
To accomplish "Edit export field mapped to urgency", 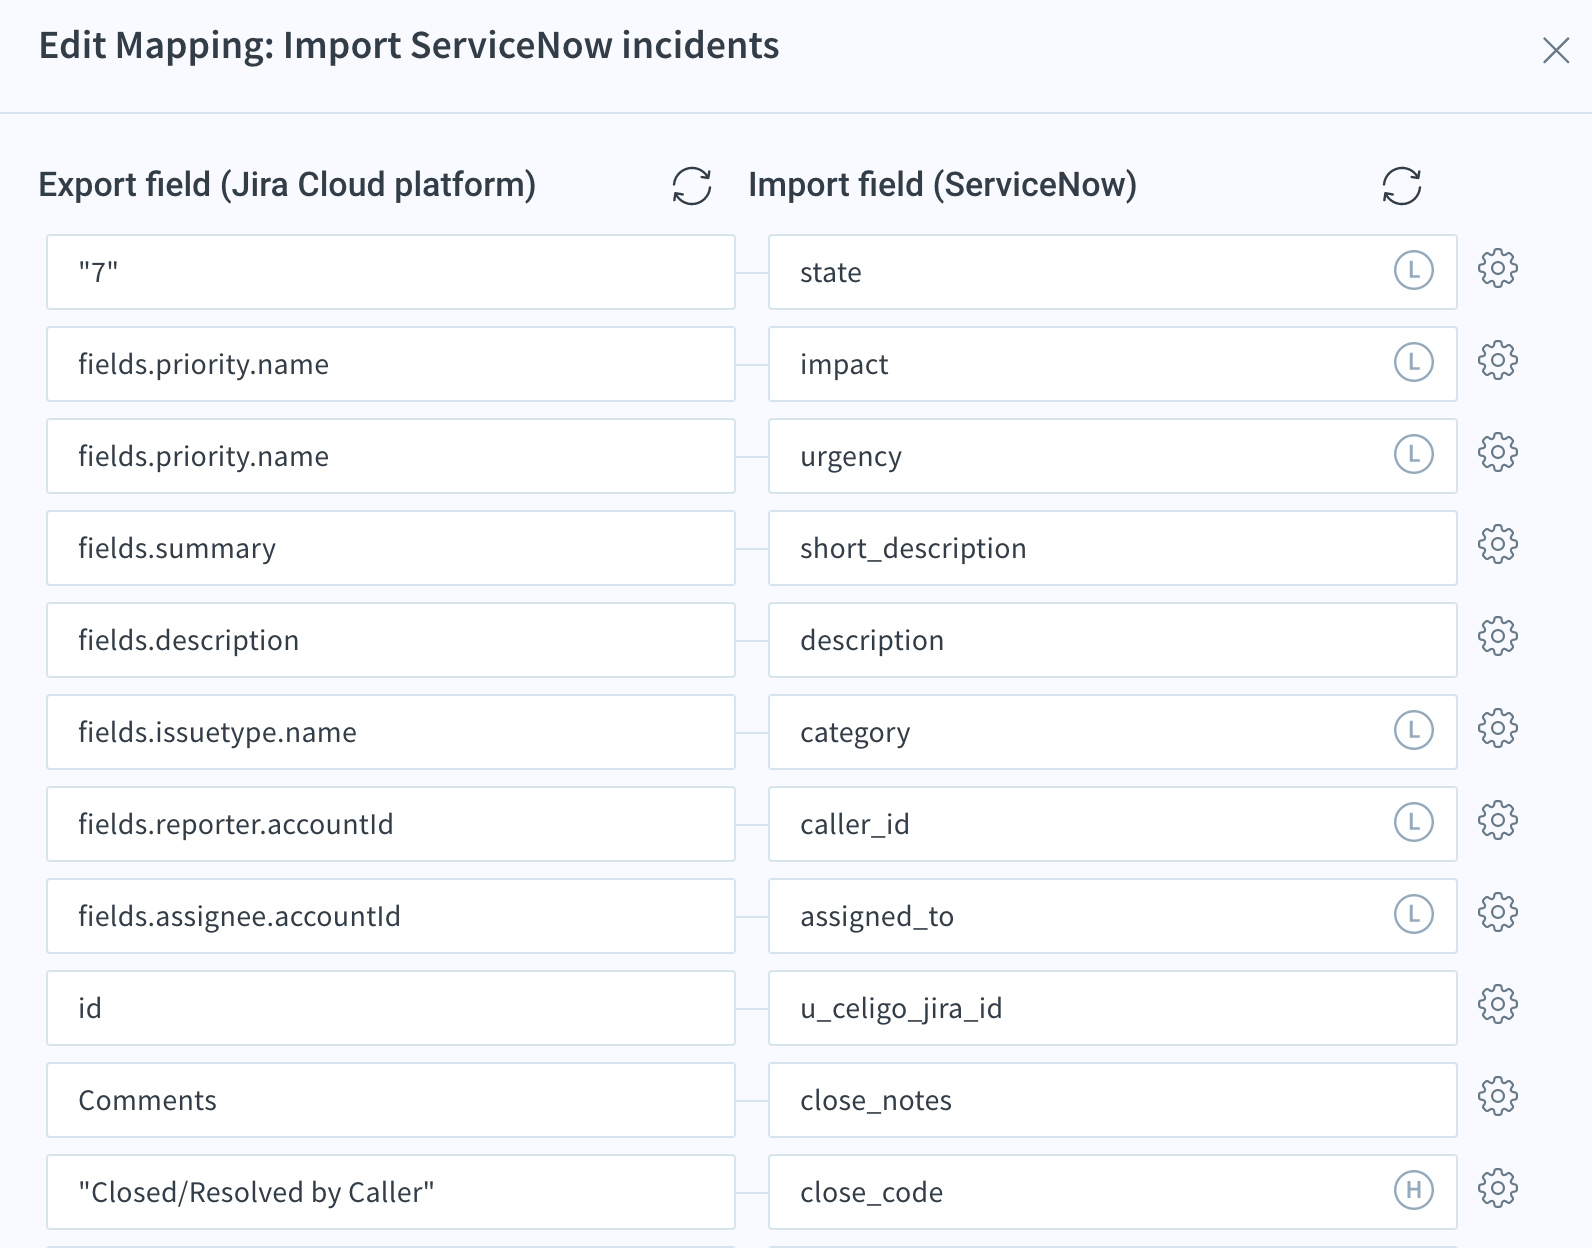I will (x=391, y=456).
